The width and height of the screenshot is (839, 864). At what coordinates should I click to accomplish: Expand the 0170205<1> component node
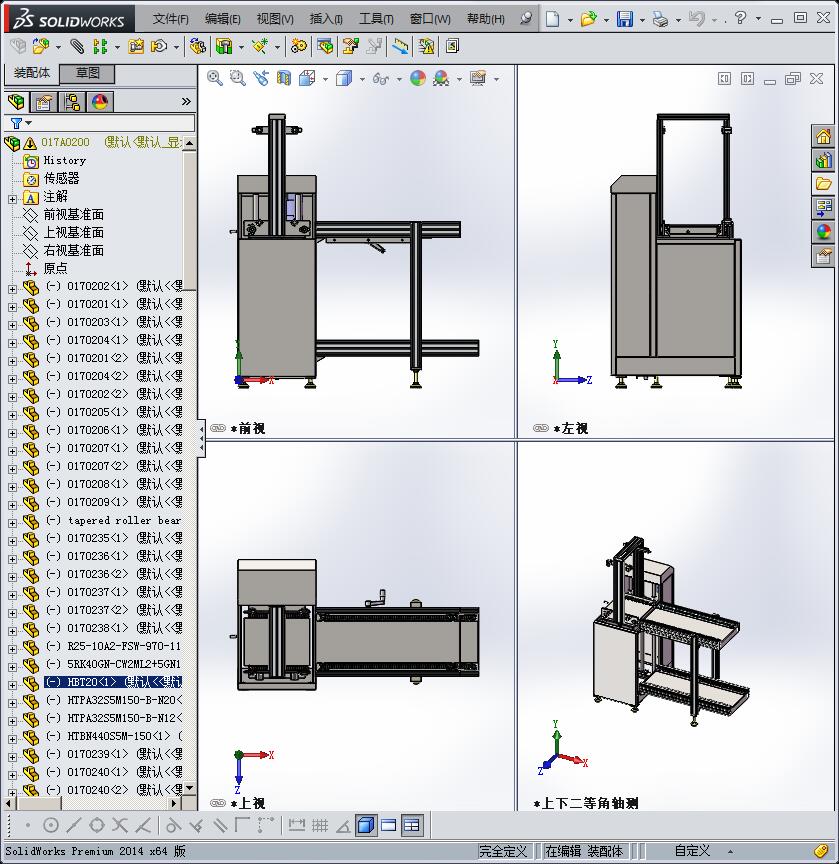[12, 415]
